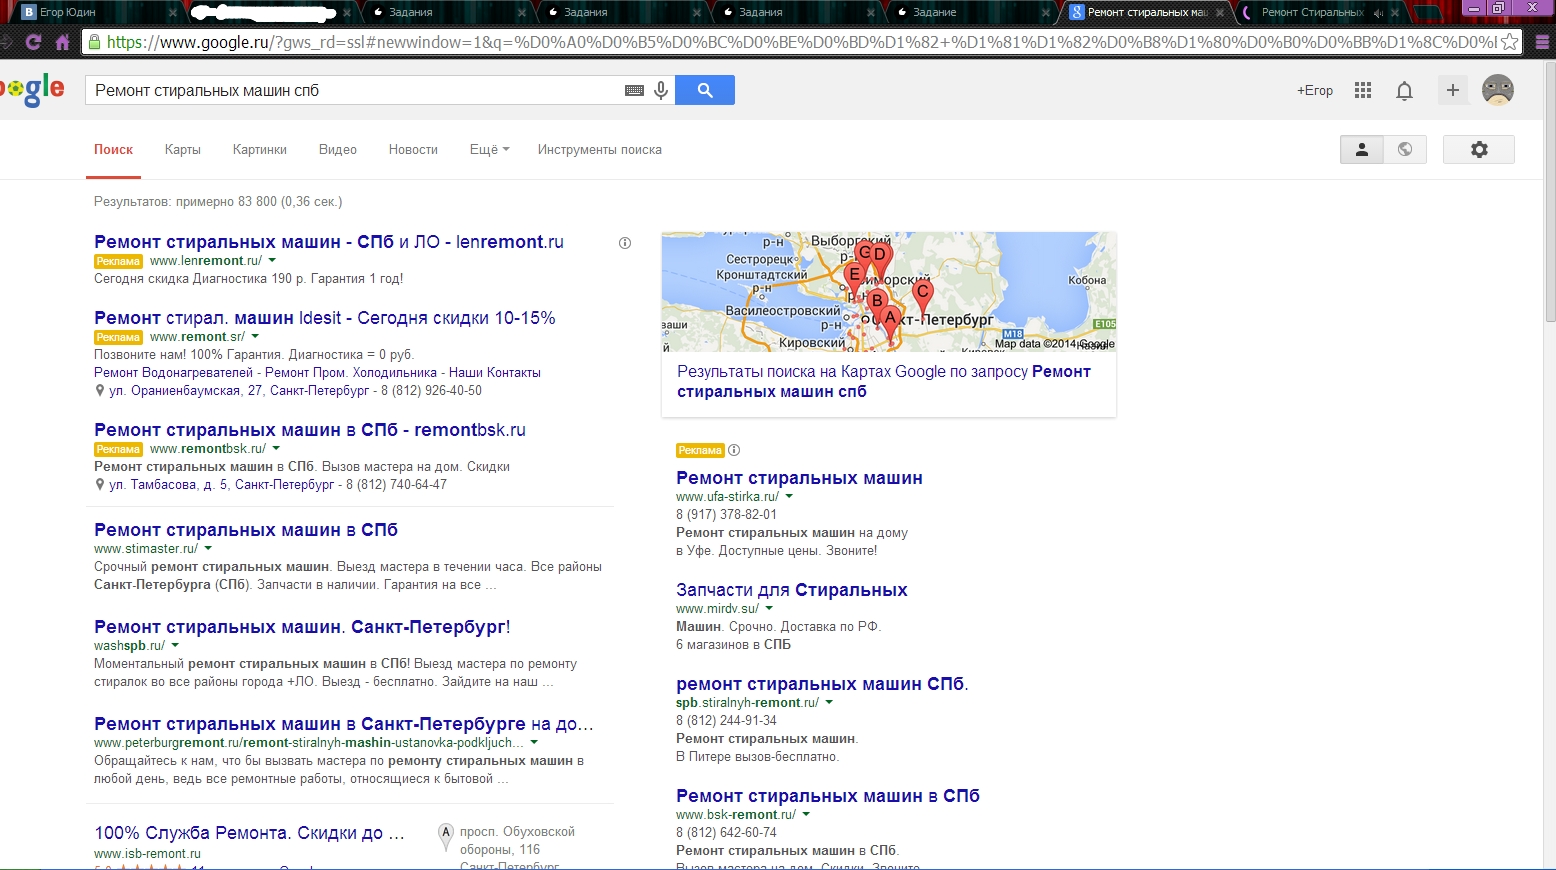Click map marker A on the map
This screenshot has height=870, width=1556.
[x=890, y=322]
